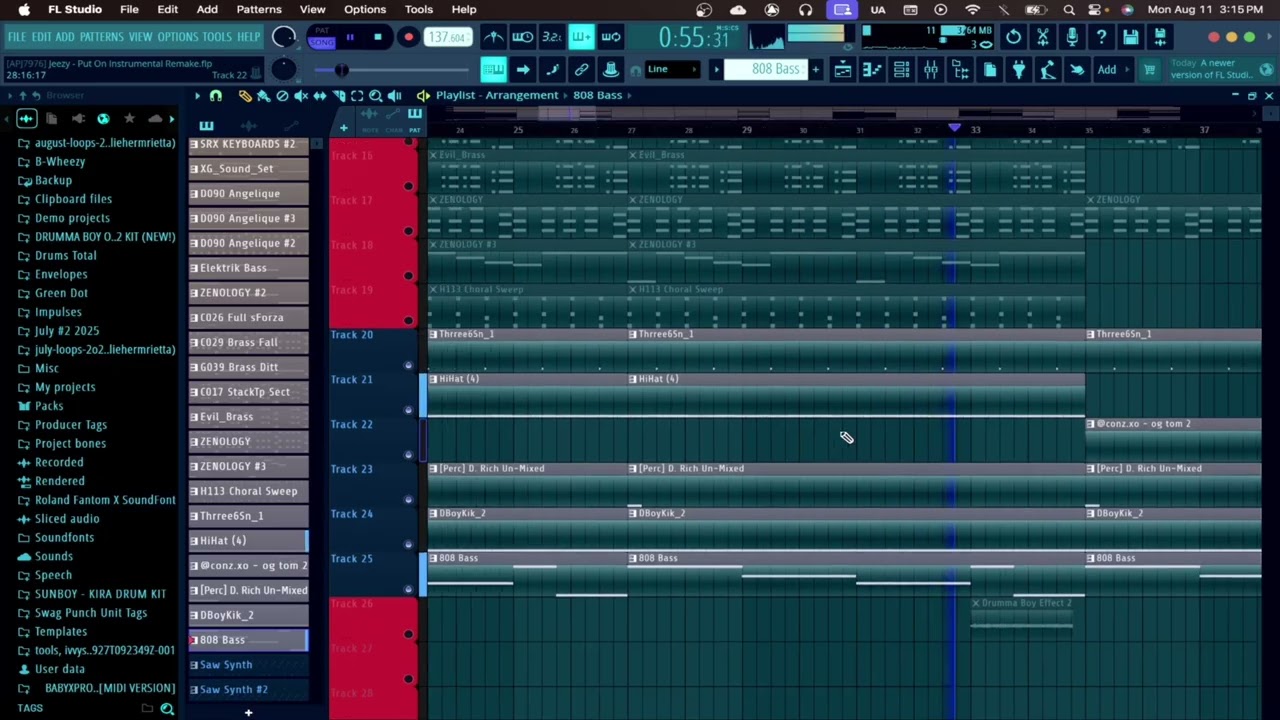This screenshot has height=720, width=1280.
Task: Click the tempo field 137.604
Action: pyautogui.click(x=447, y=37)
